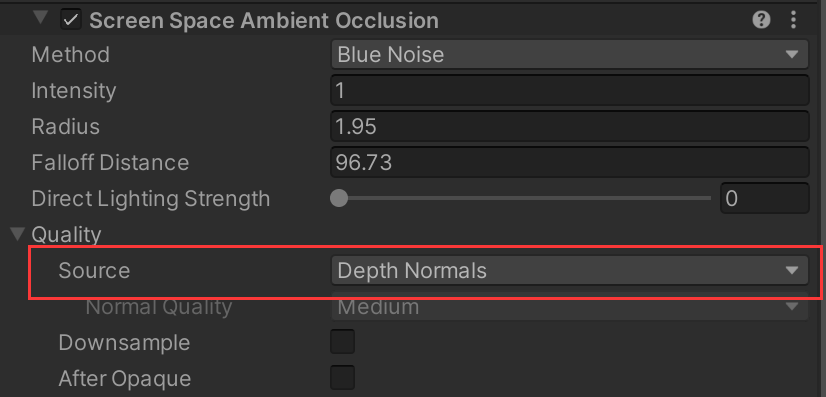Image resolution: width=826 pixels, height=397 pixels.
Task: Enable the Downsample checkbox
Action: (x=342, y=342)
